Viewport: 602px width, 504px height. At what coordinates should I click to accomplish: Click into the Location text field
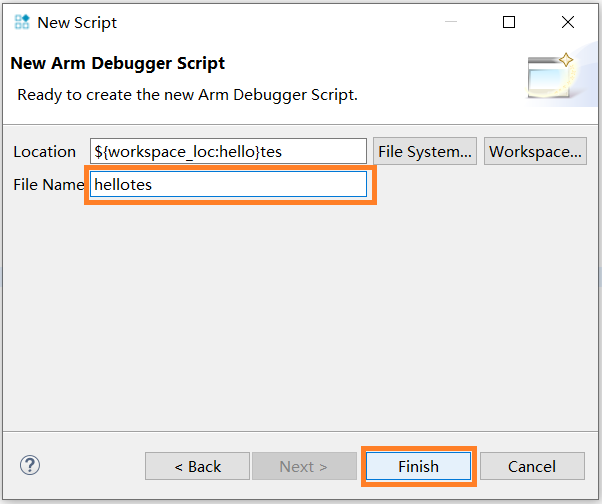coord(228,151)
